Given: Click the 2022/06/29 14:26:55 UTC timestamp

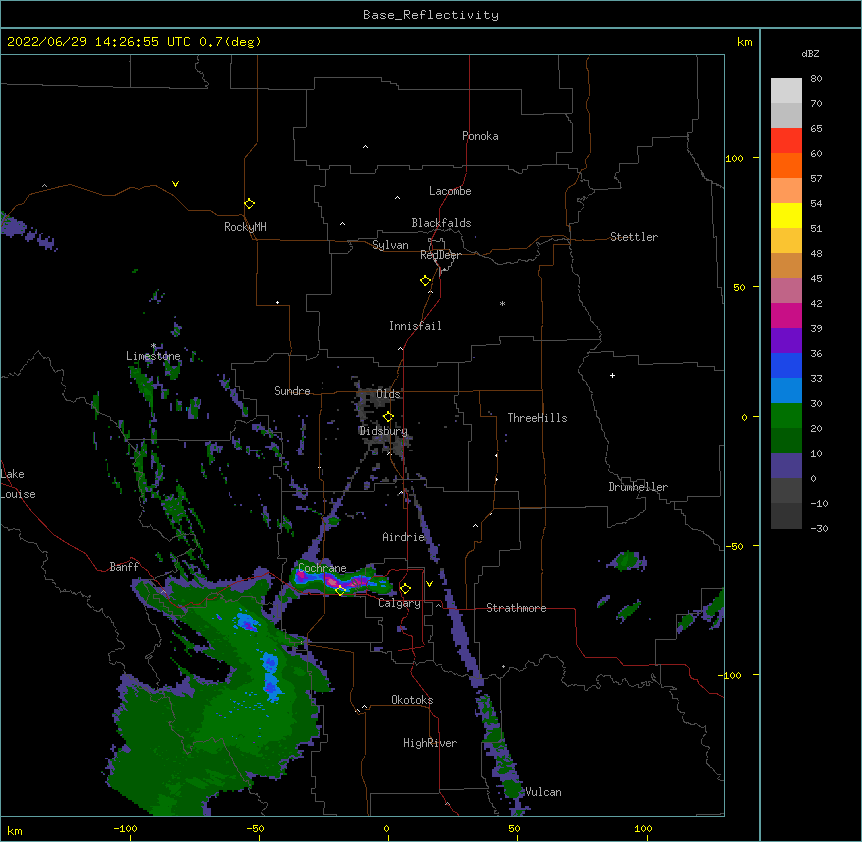Looking at the screenshot, I should pos(99,42).
